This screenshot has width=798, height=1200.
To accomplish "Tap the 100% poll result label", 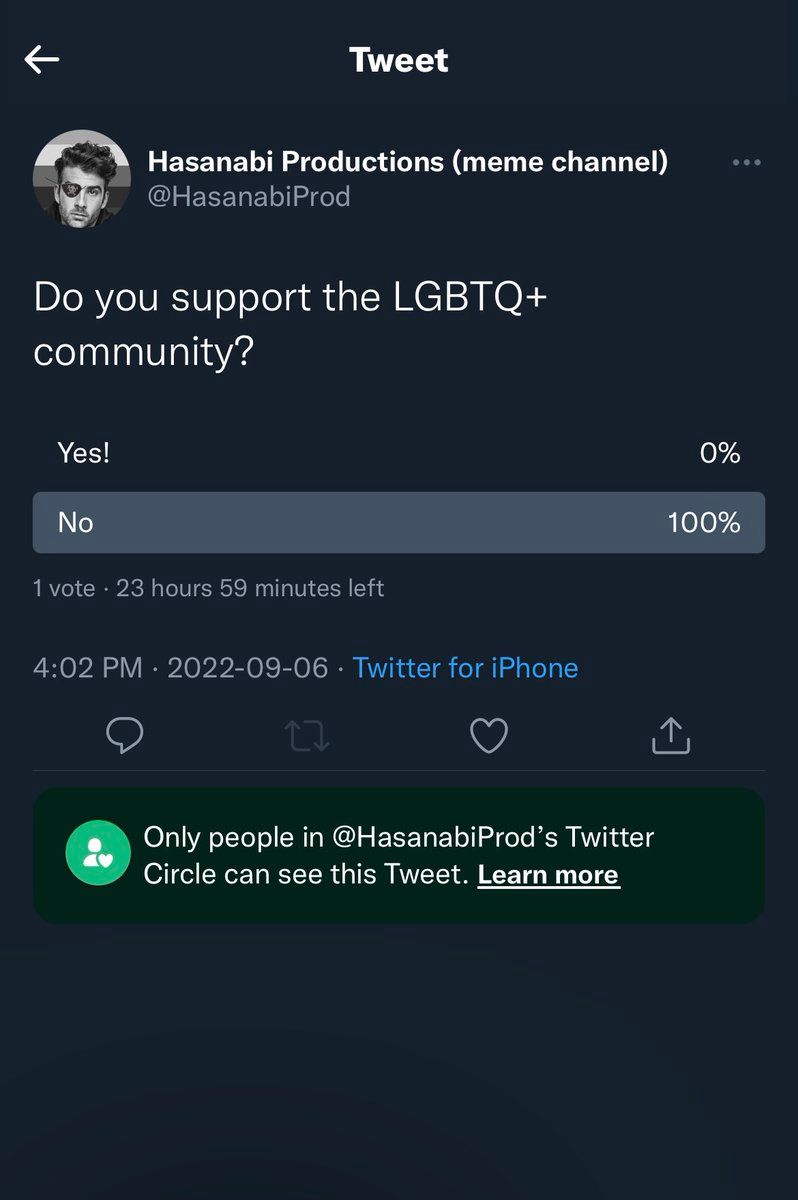I will pyautogui.click(x=704, y=522).
